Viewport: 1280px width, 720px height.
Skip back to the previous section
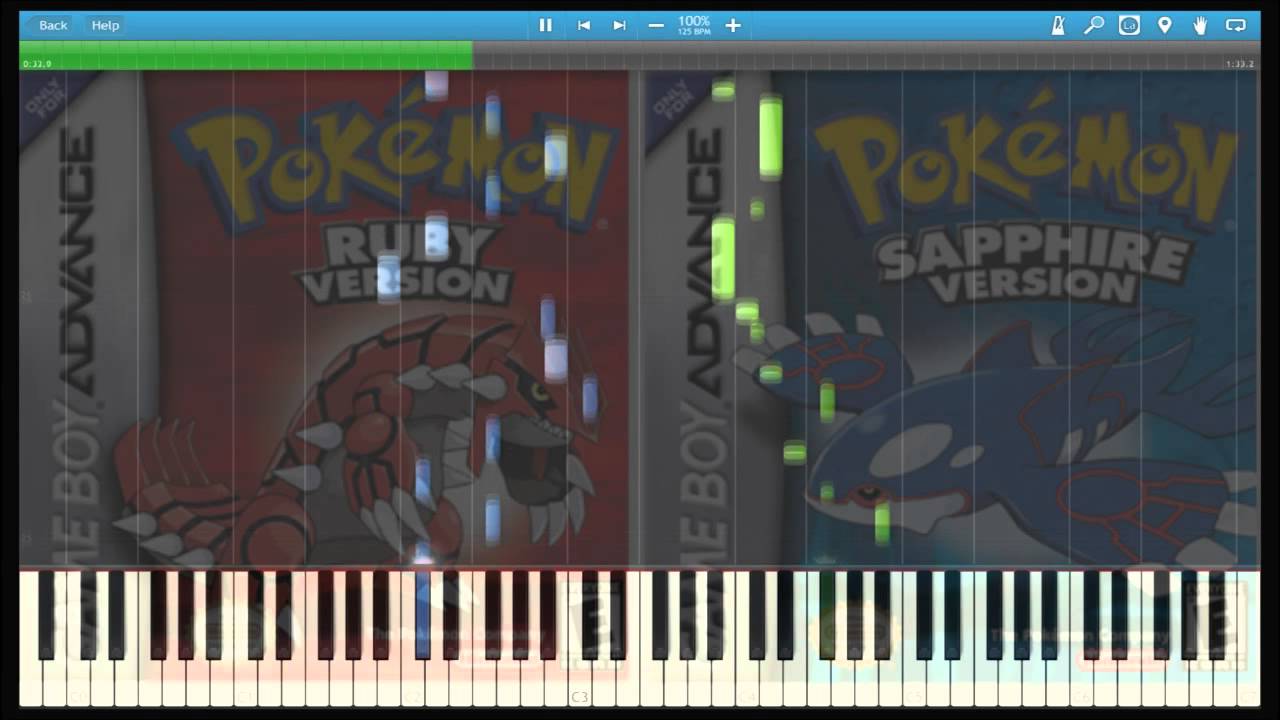(584, 25)
